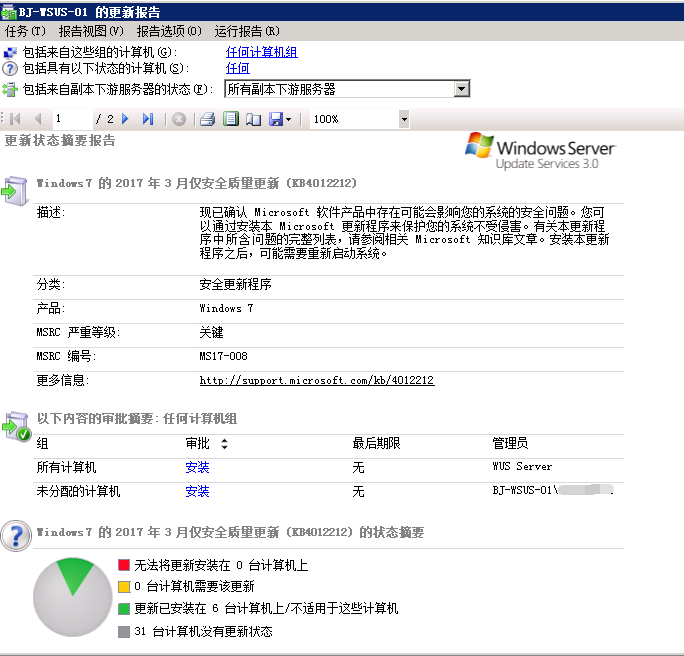Click WUS Server administrator value
Viewport: 684px width, 656px height.
(x=522, y=467)
